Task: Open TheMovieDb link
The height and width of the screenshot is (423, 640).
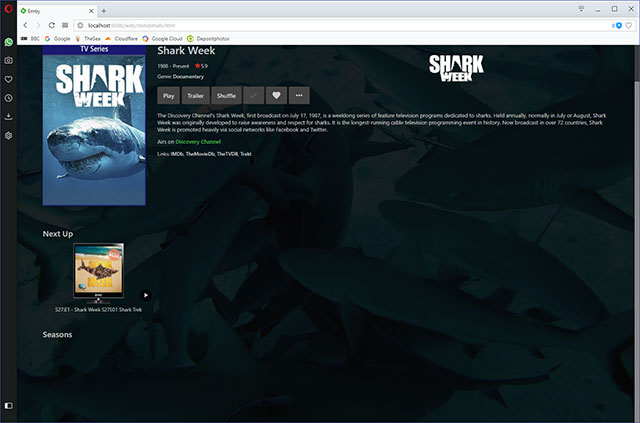Action: pos(200,154)
